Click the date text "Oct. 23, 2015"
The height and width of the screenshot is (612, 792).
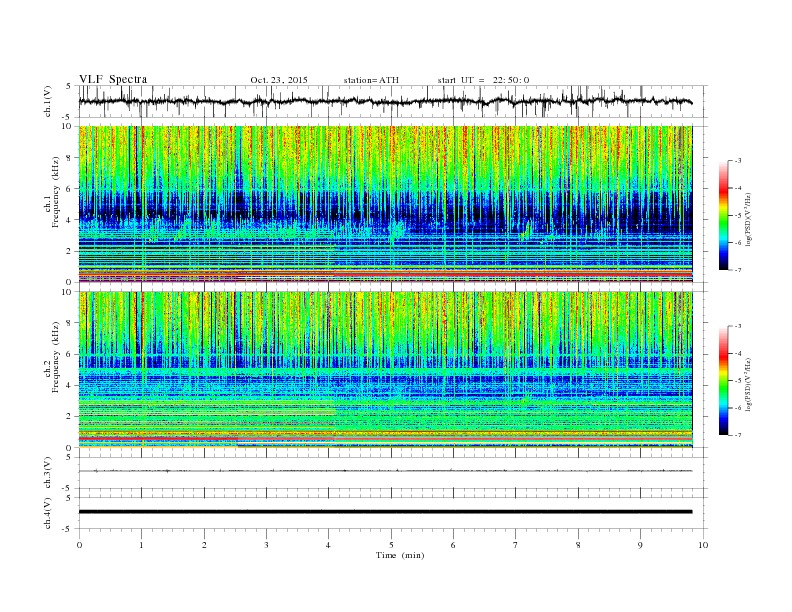pyautogui.click(x=279, y=80)
